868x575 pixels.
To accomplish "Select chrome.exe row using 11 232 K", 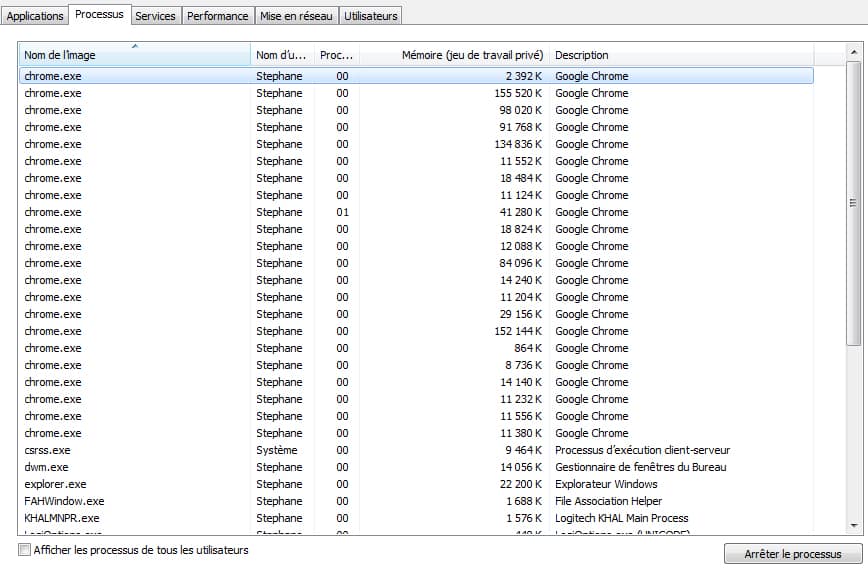I will tap(416, 399).
